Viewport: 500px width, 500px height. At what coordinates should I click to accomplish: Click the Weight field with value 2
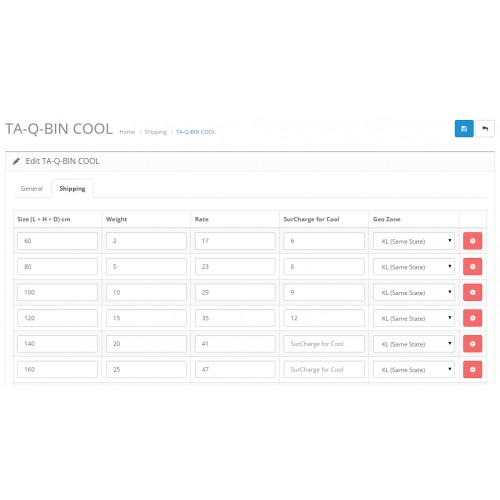(x=146, y=241)
